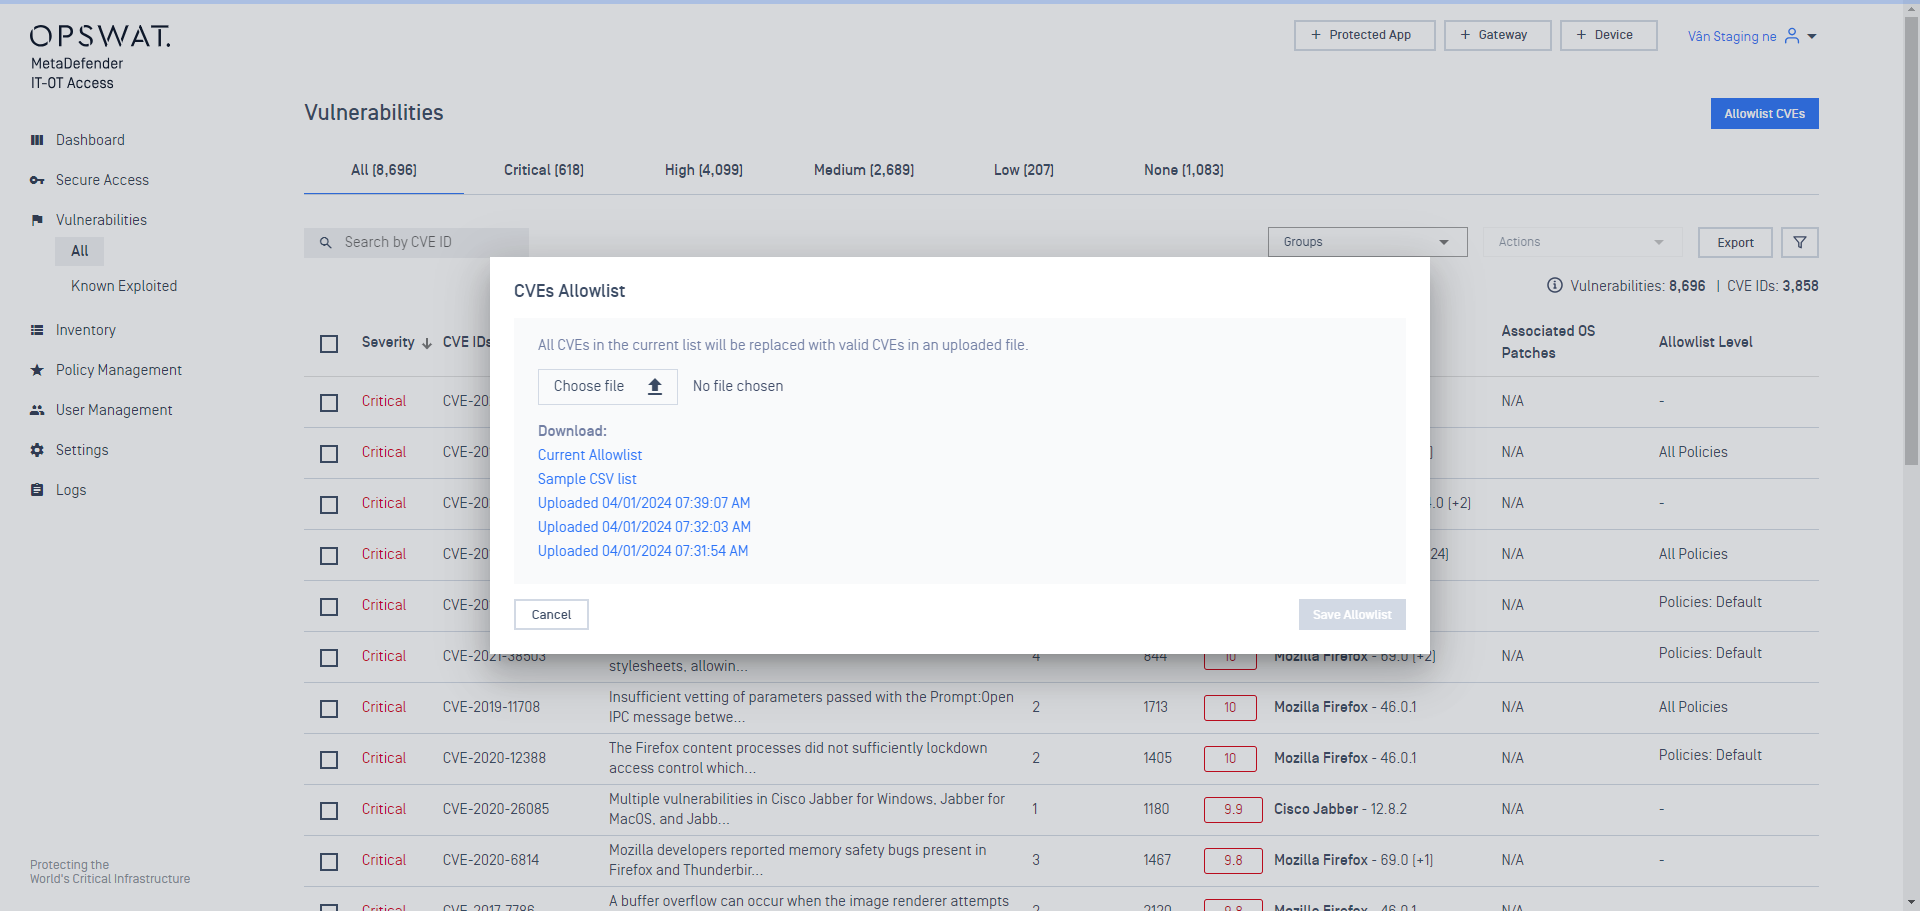Switch to the Low [207] tab
Viewport: 1920px width, 911px height.
[1024, 170]
